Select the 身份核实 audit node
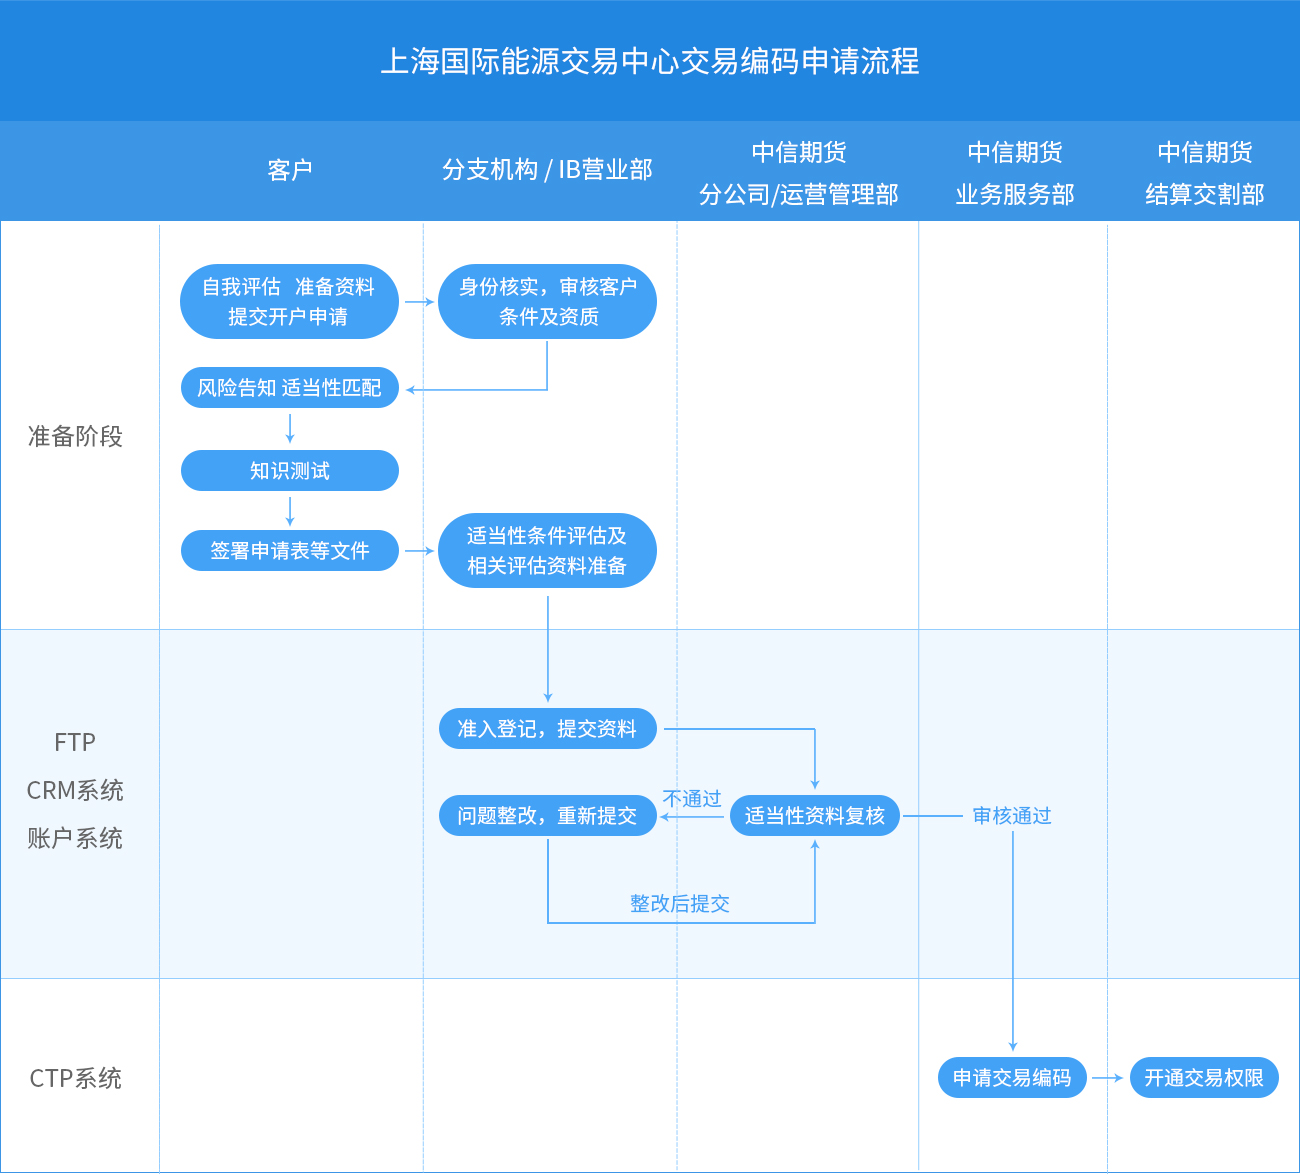Screen dimensions: 1300x1174 547,301
